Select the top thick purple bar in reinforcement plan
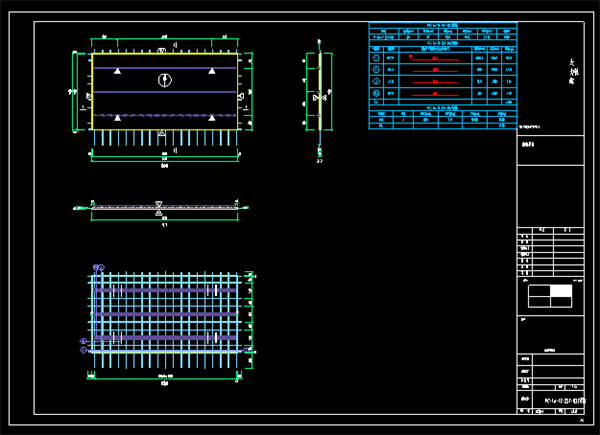The width and height of the screenshot is (600, 435). pyautogui.click(x=165, y=290)
